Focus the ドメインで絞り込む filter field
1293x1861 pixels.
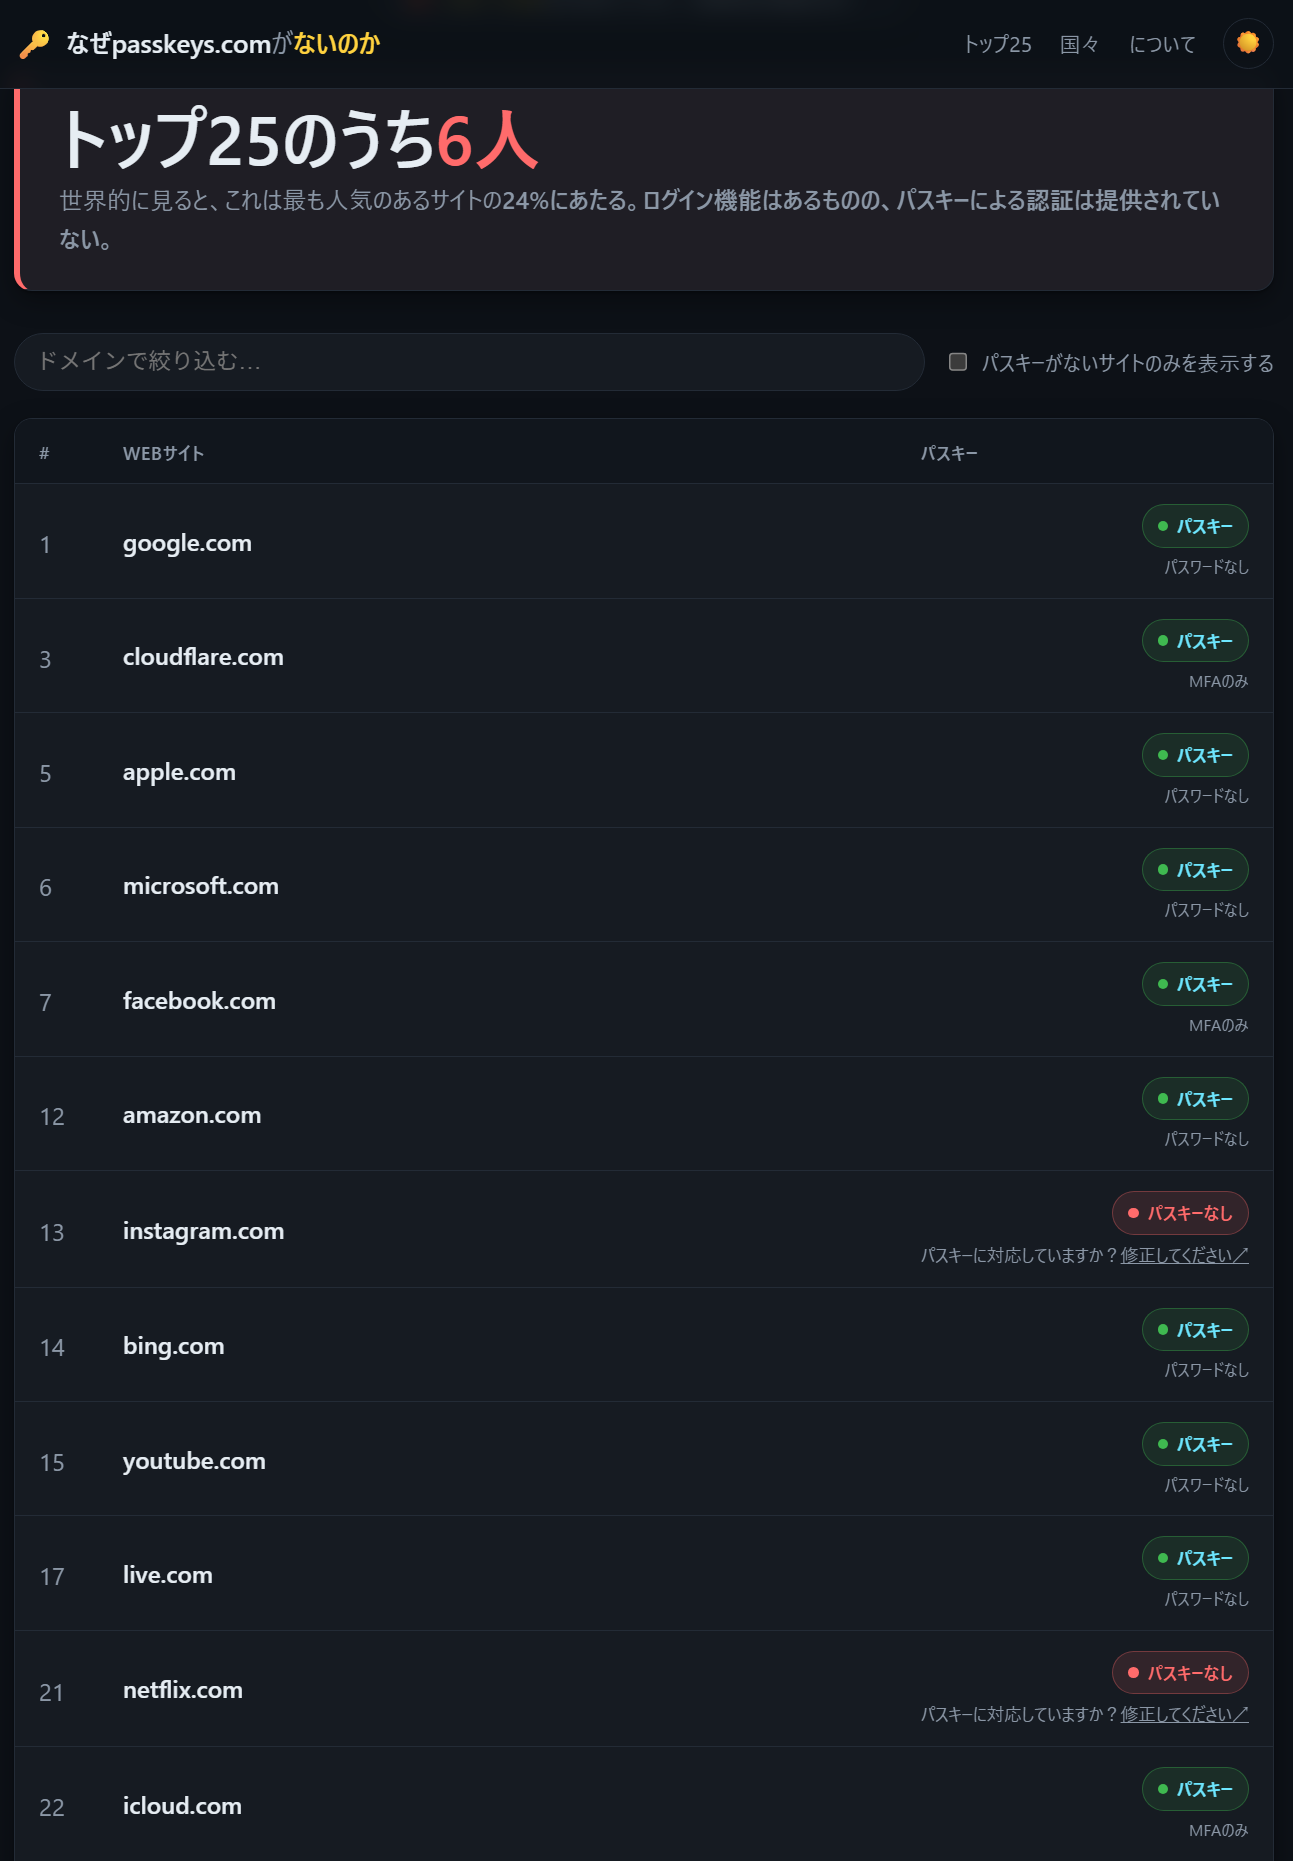click(x=469, y=361)
